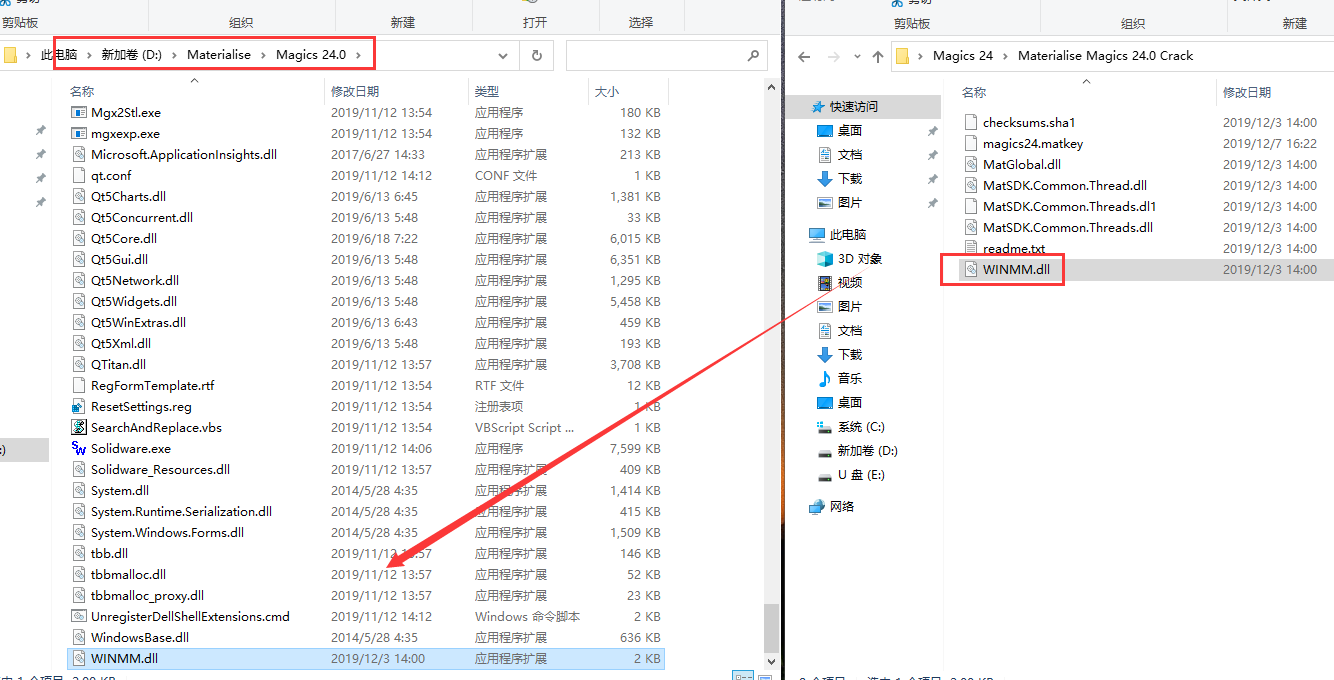Open the 3D 对象 folder icon
The image size is (1334, 680).
825,259
